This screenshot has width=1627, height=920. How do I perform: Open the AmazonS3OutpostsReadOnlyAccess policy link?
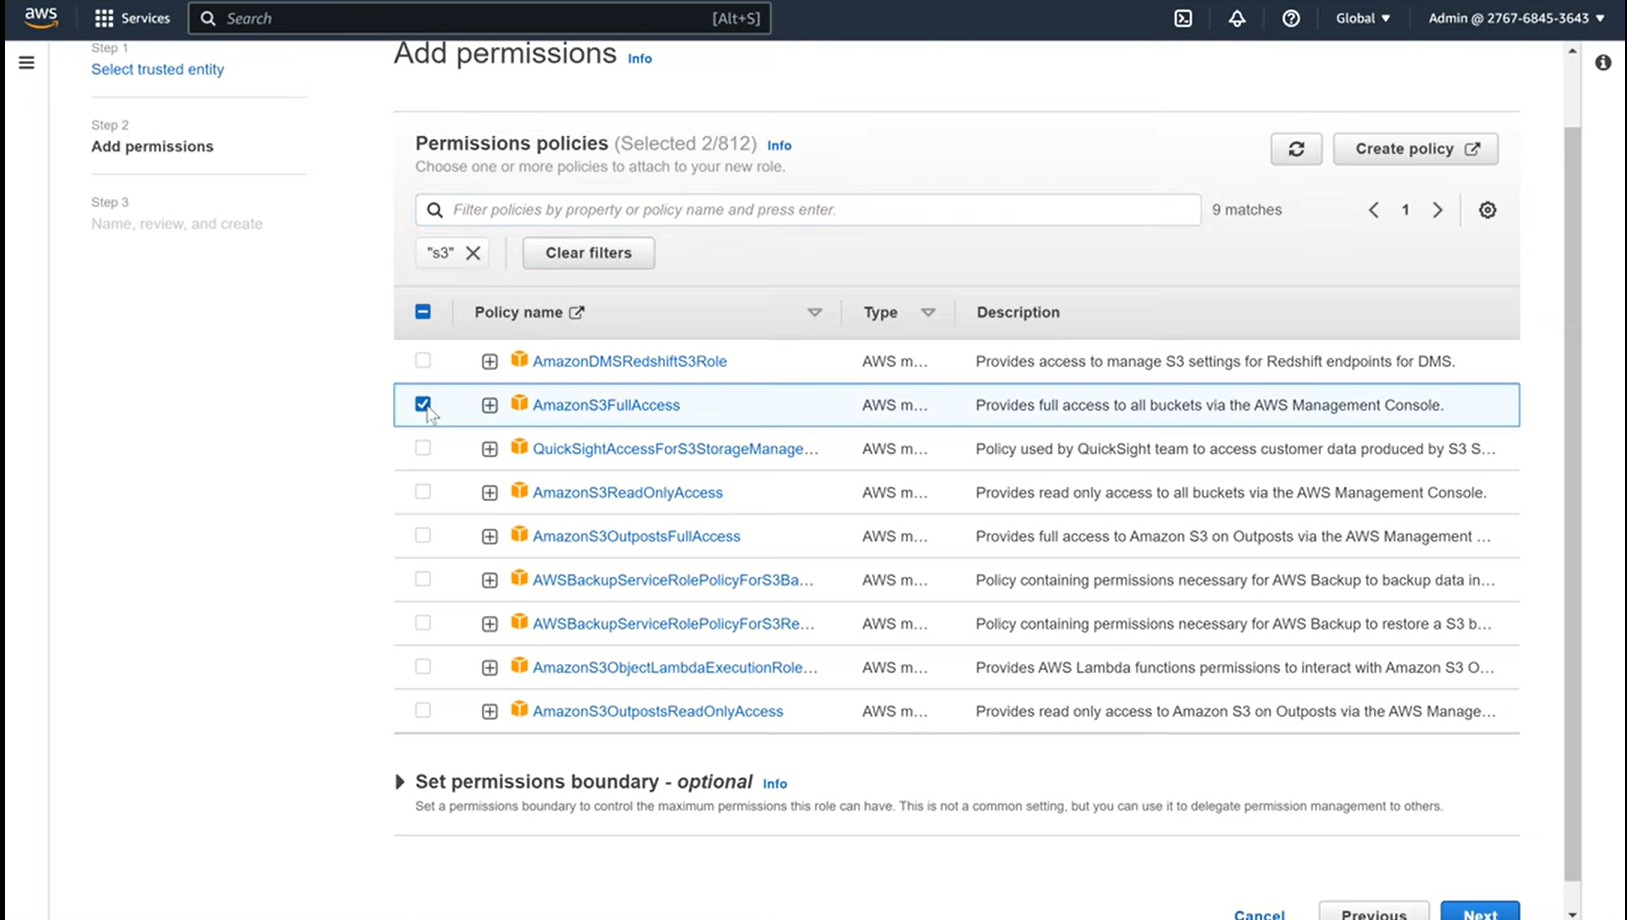click(658, 711)
